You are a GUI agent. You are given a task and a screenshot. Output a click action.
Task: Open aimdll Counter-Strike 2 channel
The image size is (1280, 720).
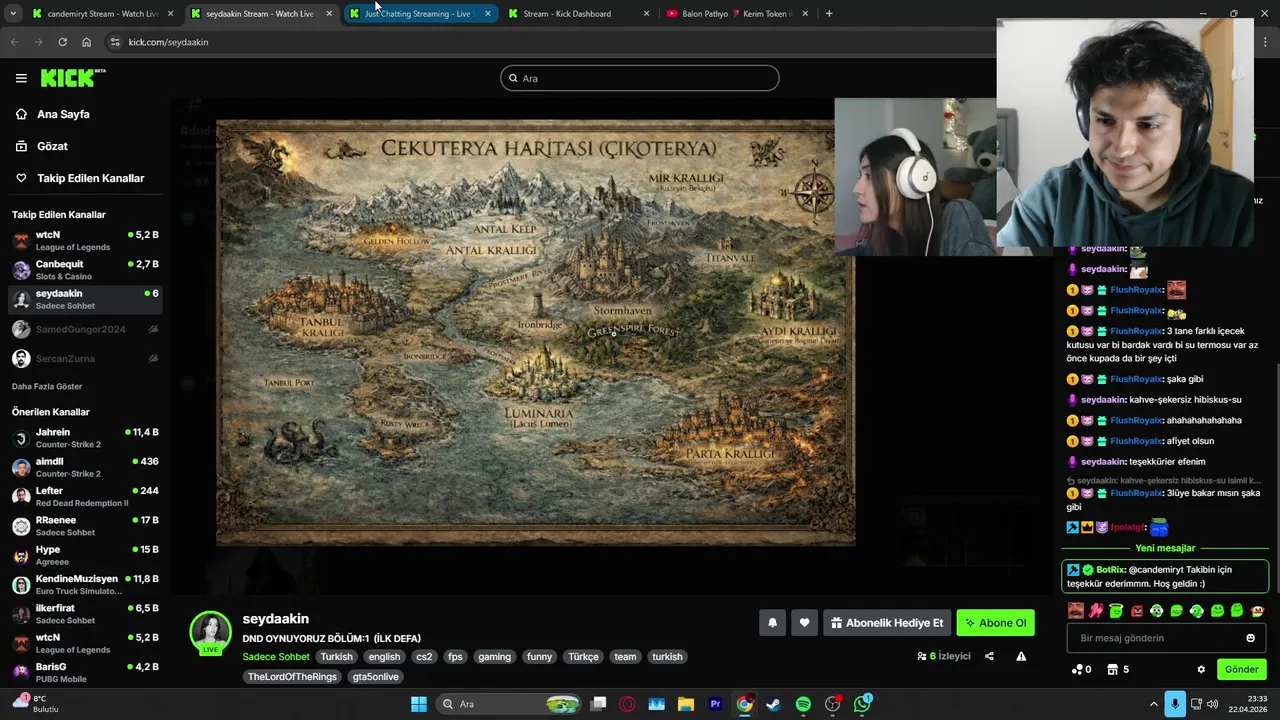(85, 467)
